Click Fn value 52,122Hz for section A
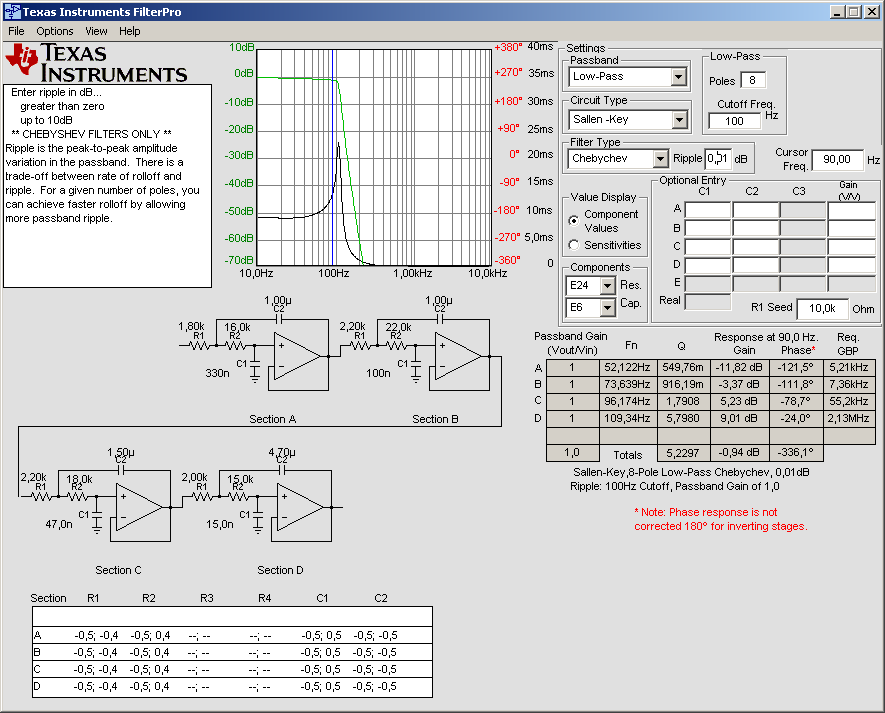 [628, 368]
